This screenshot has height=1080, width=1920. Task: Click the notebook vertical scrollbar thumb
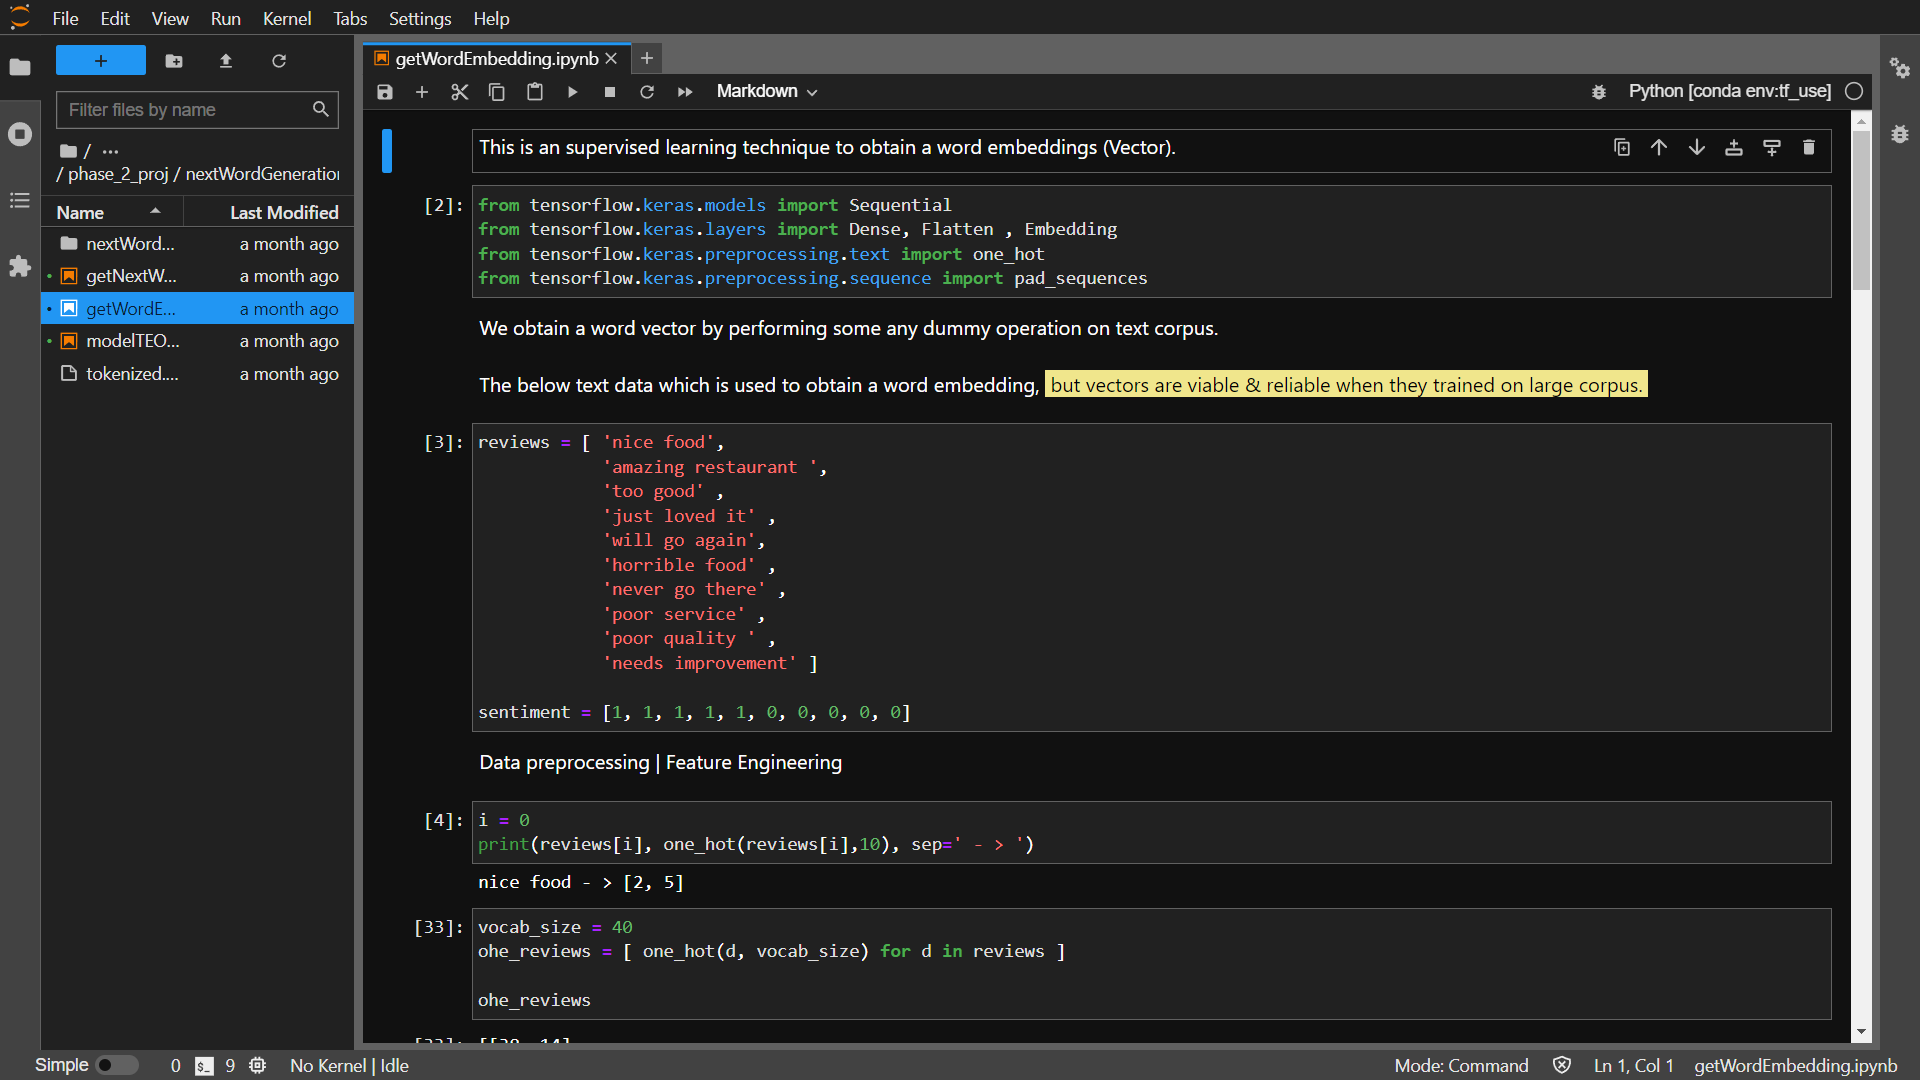(1861, 210)
